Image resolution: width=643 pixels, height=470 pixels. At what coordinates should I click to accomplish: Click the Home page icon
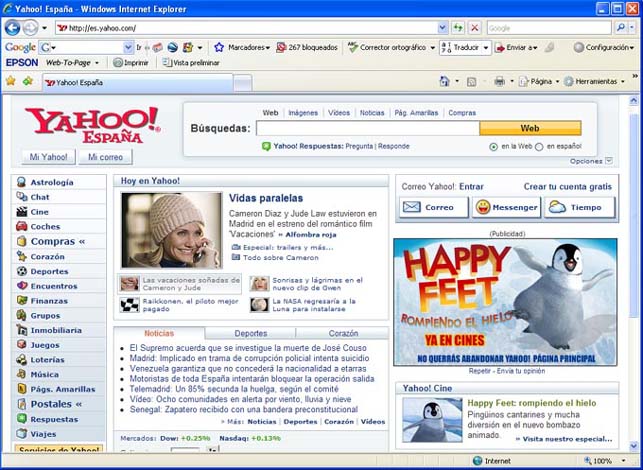444,81
